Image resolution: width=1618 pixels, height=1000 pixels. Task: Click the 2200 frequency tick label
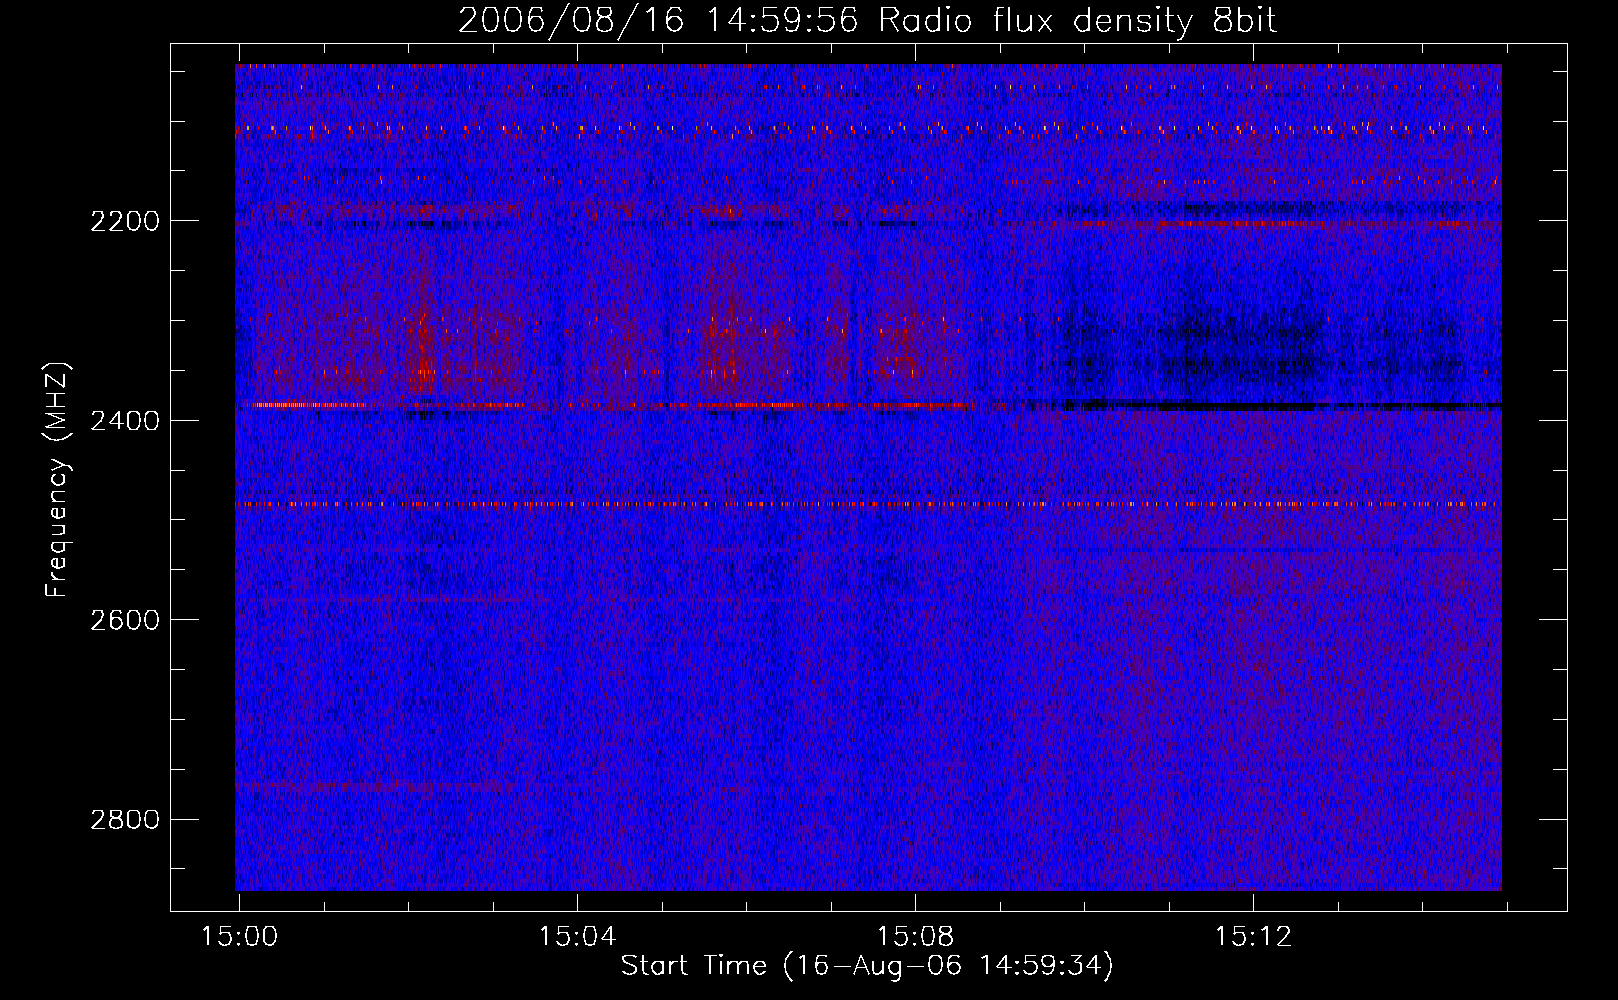[x=125, y=221]
